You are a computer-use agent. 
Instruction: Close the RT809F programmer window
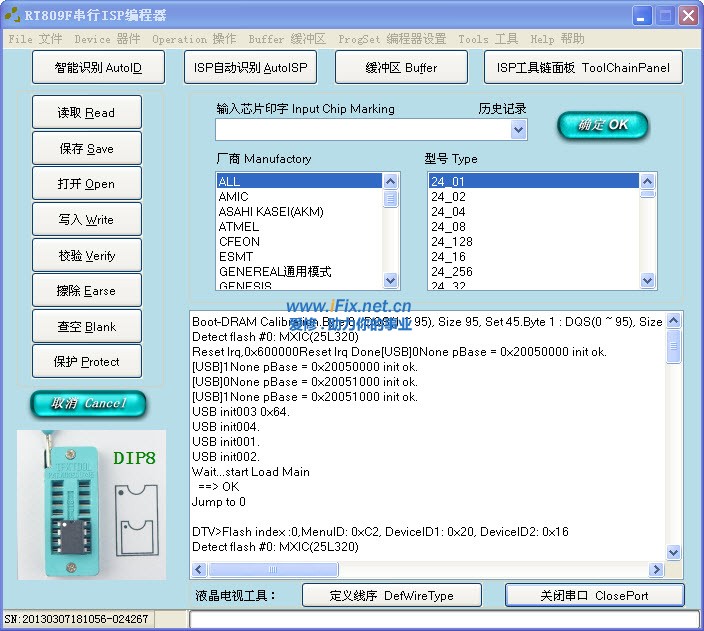point(688,16)
